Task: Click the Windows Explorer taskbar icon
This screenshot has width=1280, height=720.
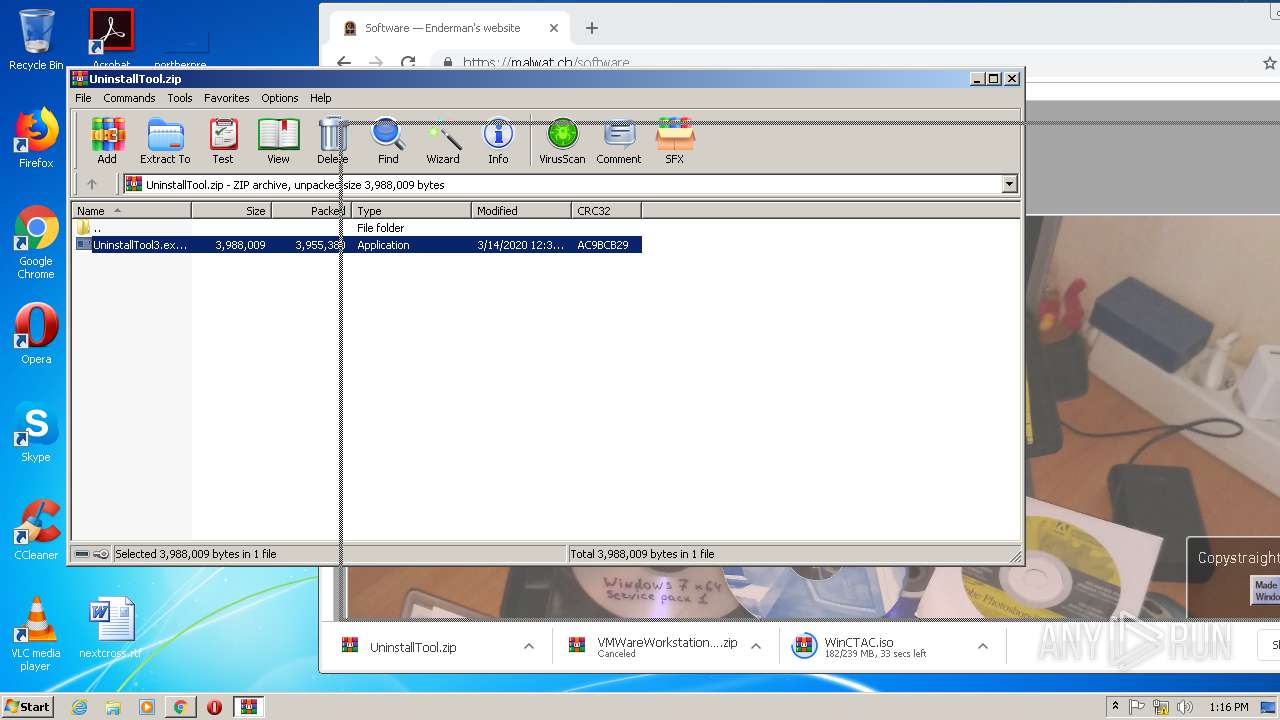Action: [113, 707]
